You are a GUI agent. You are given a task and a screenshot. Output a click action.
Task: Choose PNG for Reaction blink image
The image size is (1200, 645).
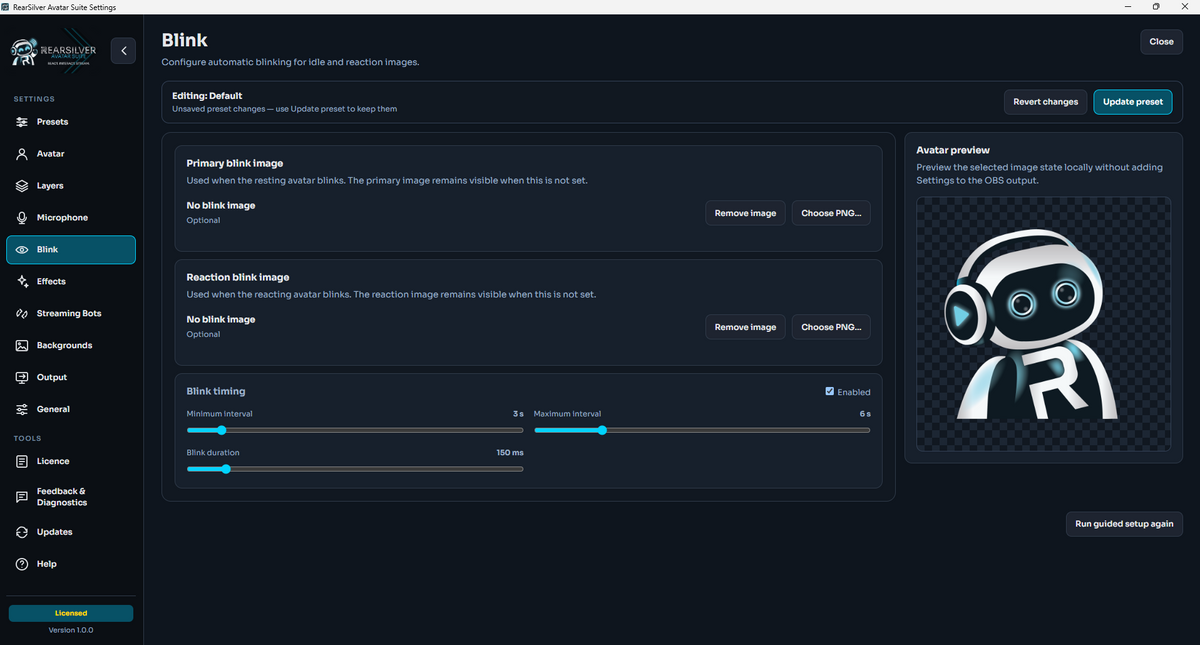pyautogui.click(x=831, y=327)
